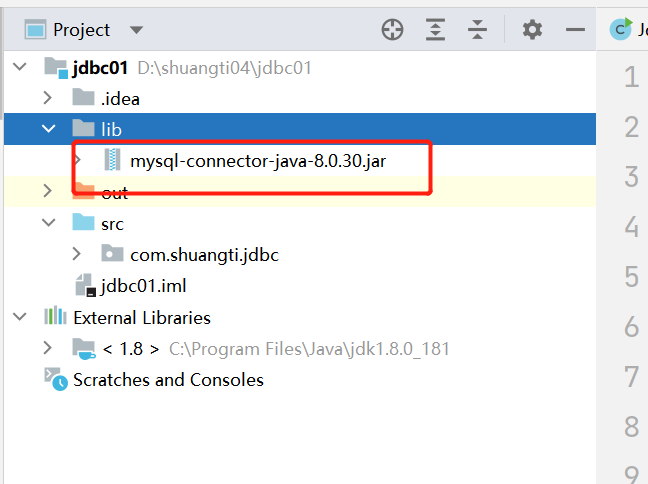Select the src folder
Screen dimensions: 648x484
(112, 223)
